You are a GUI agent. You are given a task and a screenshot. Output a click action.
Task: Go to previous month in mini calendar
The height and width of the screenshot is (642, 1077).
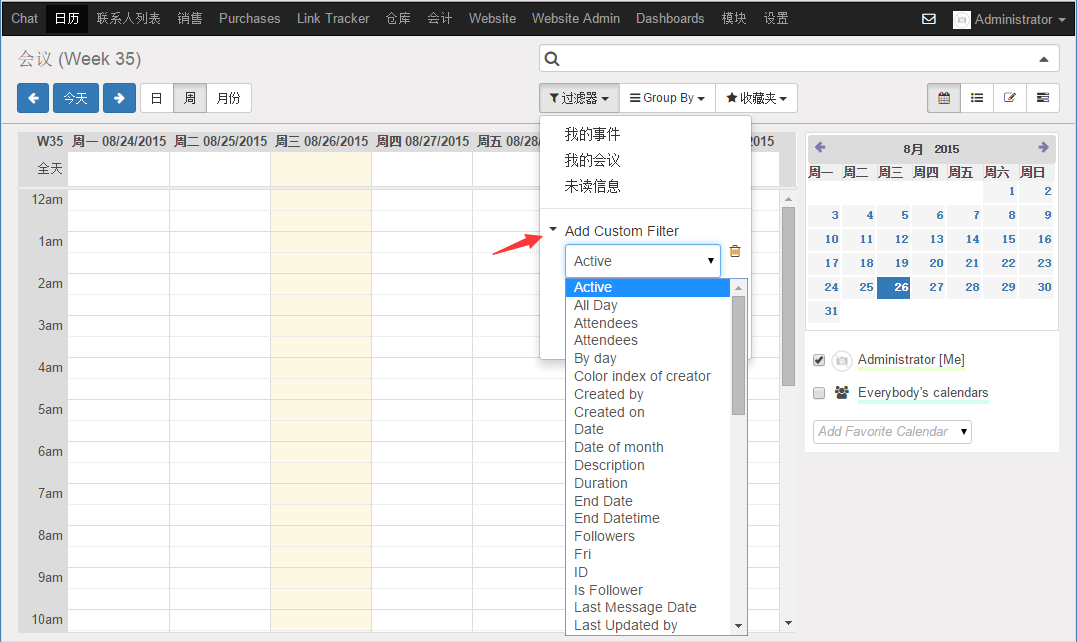coord(820,148)
